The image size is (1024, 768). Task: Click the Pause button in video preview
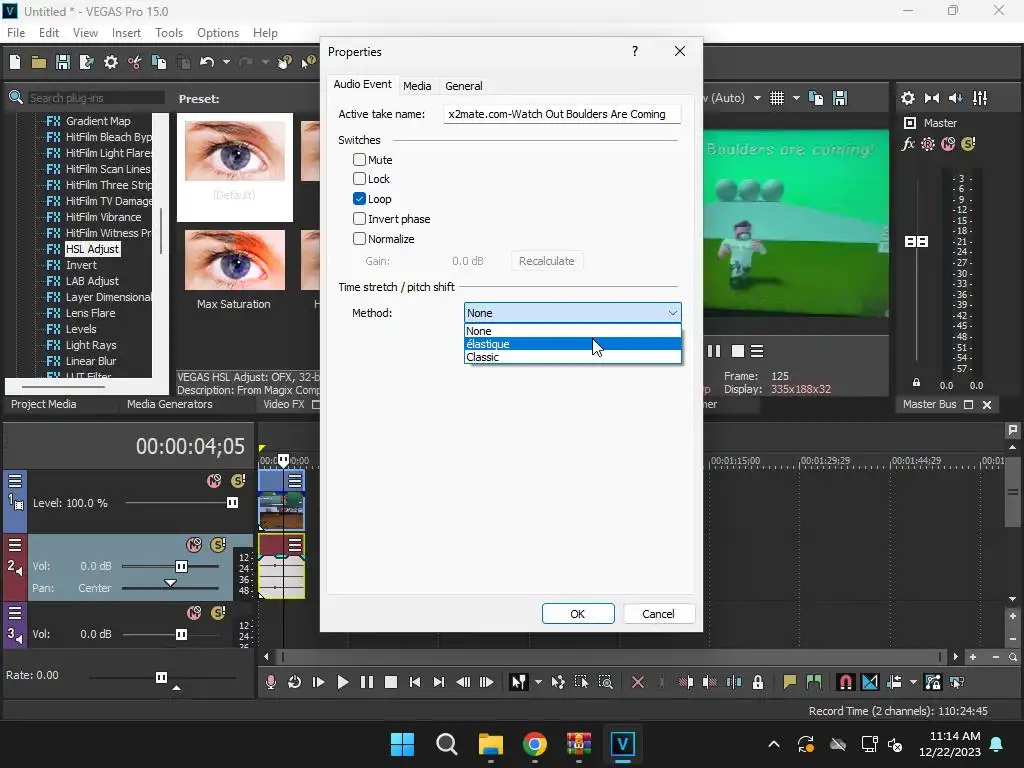click(x=714, y=351)
